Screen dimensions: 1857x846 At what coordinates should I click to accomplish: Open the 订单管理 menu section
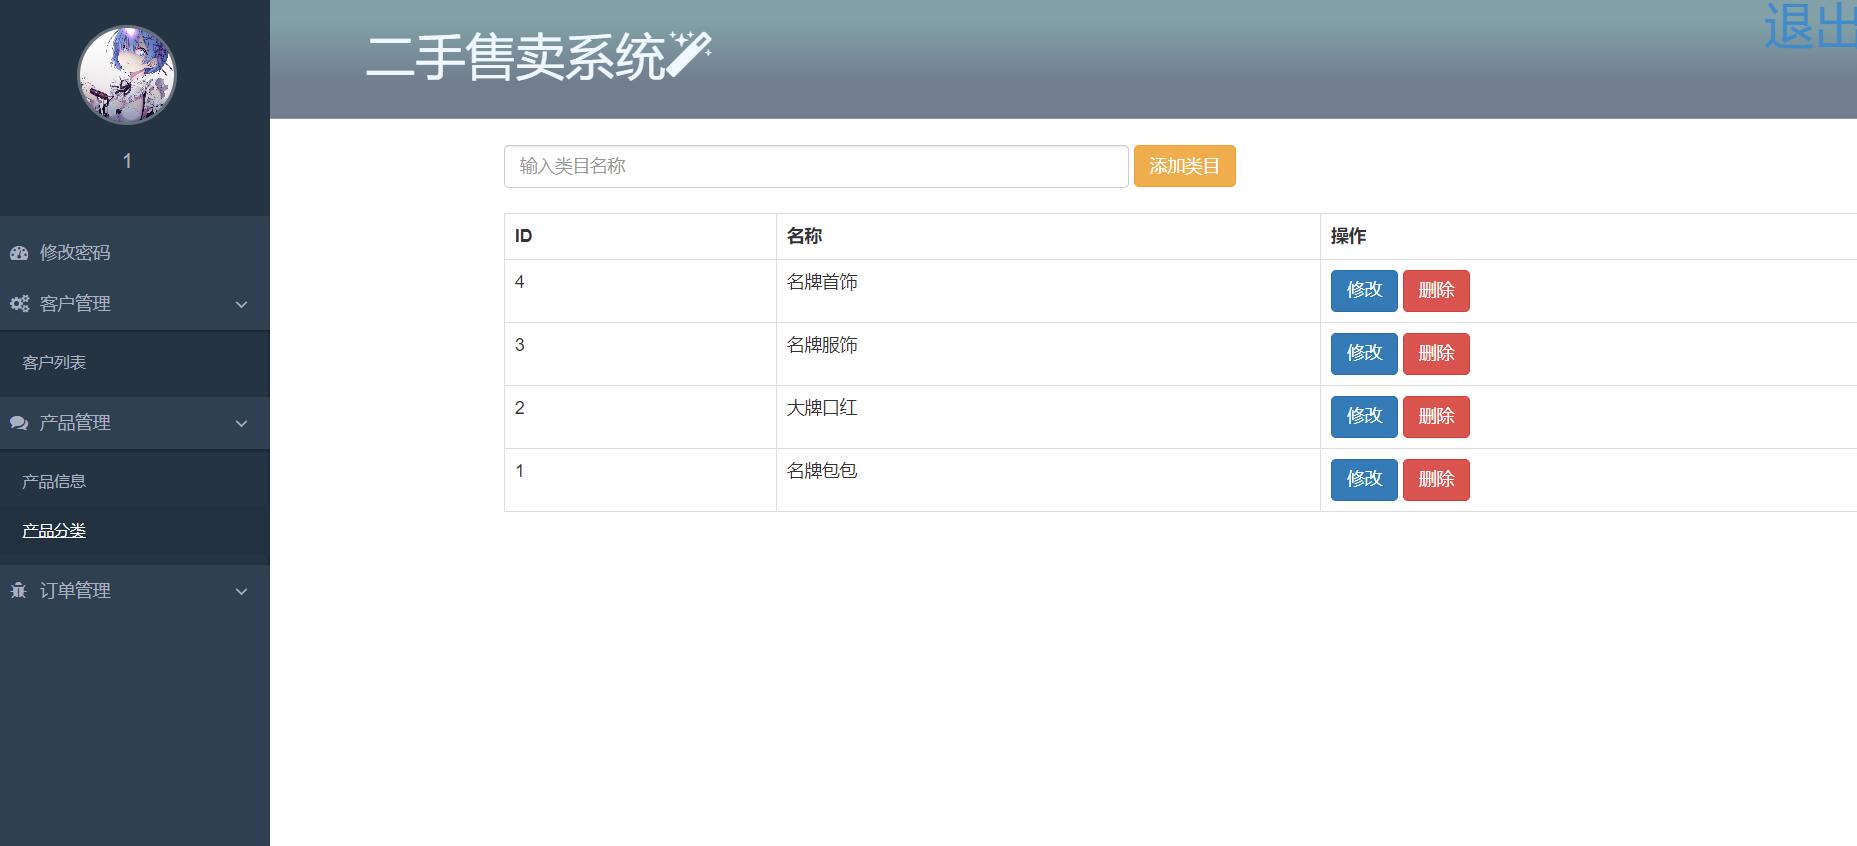[135, 591]
